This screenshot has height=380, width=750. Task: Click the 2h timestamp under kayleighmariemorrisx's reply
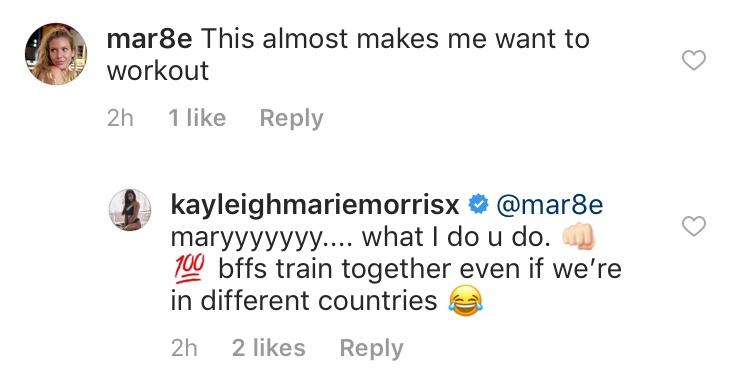click(184, 348)
